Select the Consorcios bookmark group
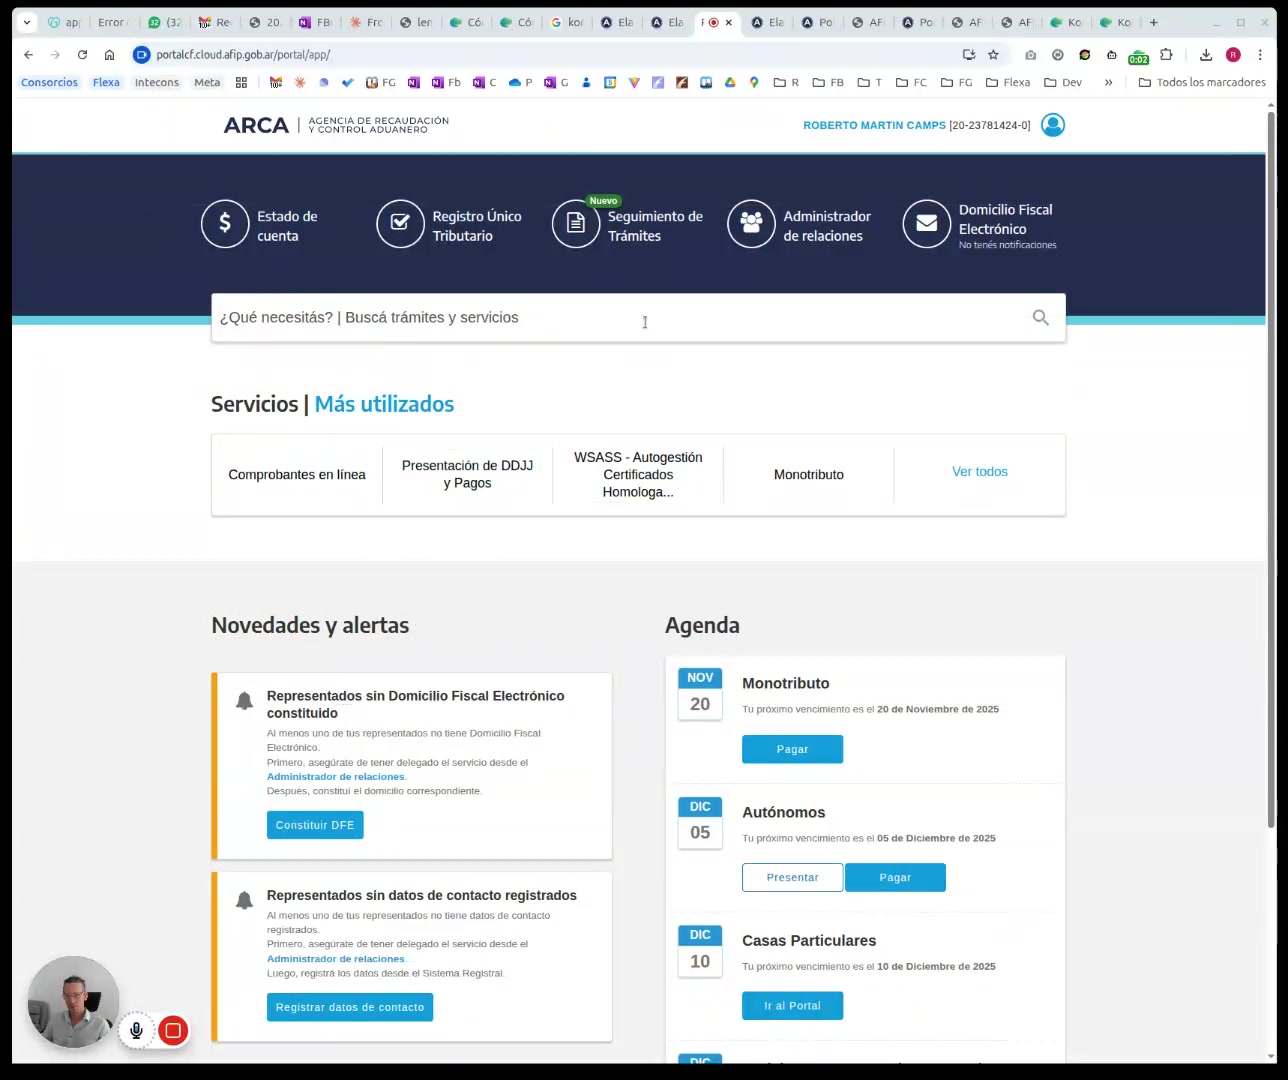The width and height of the screenshot is (1288, 1080). tap(49, 82)
